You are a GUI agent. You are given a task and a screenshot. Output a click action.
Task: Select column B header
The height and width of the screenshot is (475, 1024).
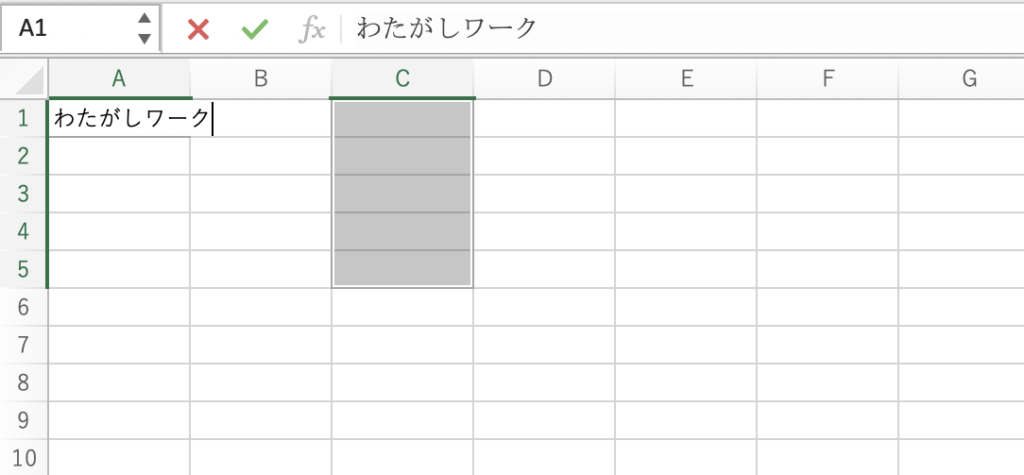coord(261,79)
